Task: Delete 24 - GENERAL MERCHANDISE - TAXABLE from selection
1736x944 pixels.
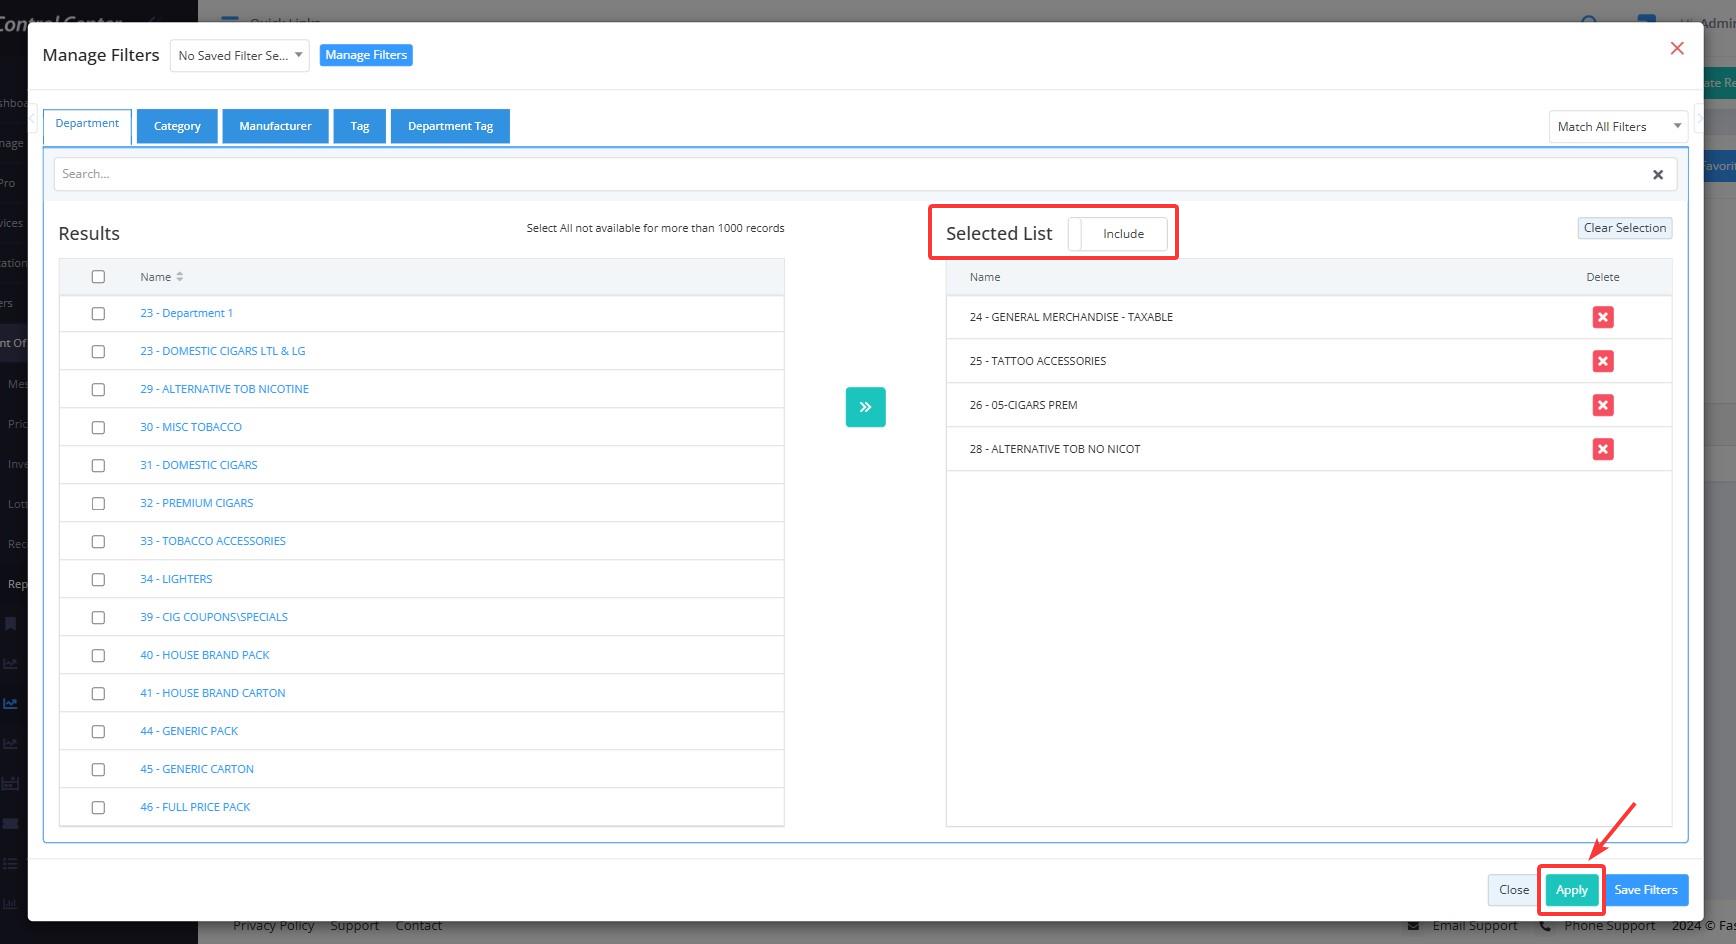Action: click(x=1602, y=317)
